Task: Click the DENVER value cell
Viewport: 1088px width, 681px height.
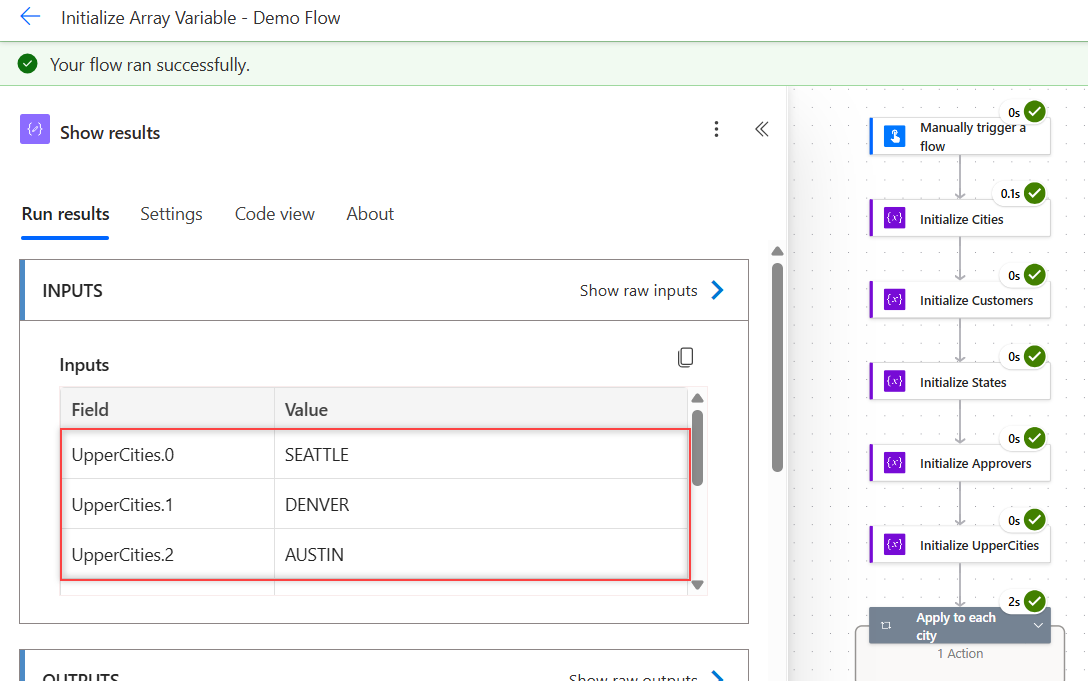Action: point(482,504)
